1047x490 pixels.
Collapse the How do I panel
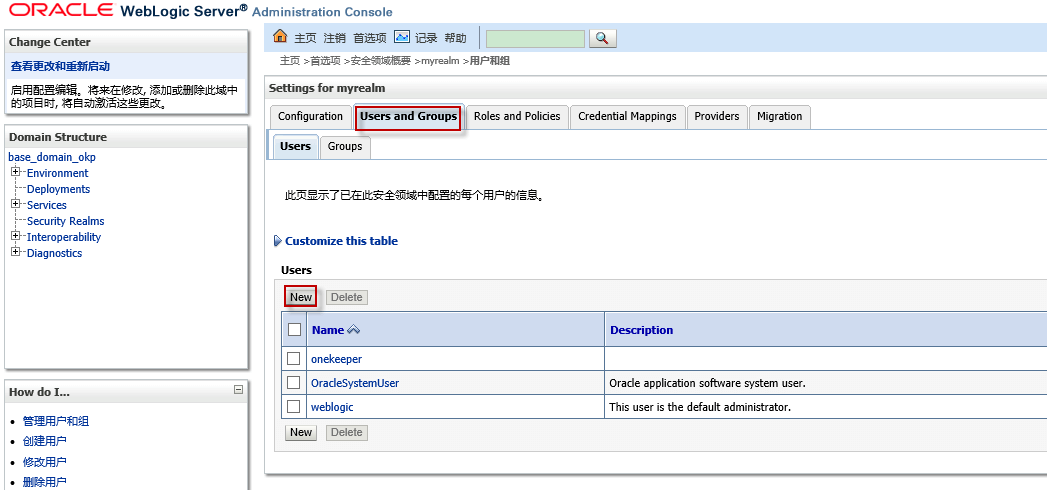[x=238, y=390]
